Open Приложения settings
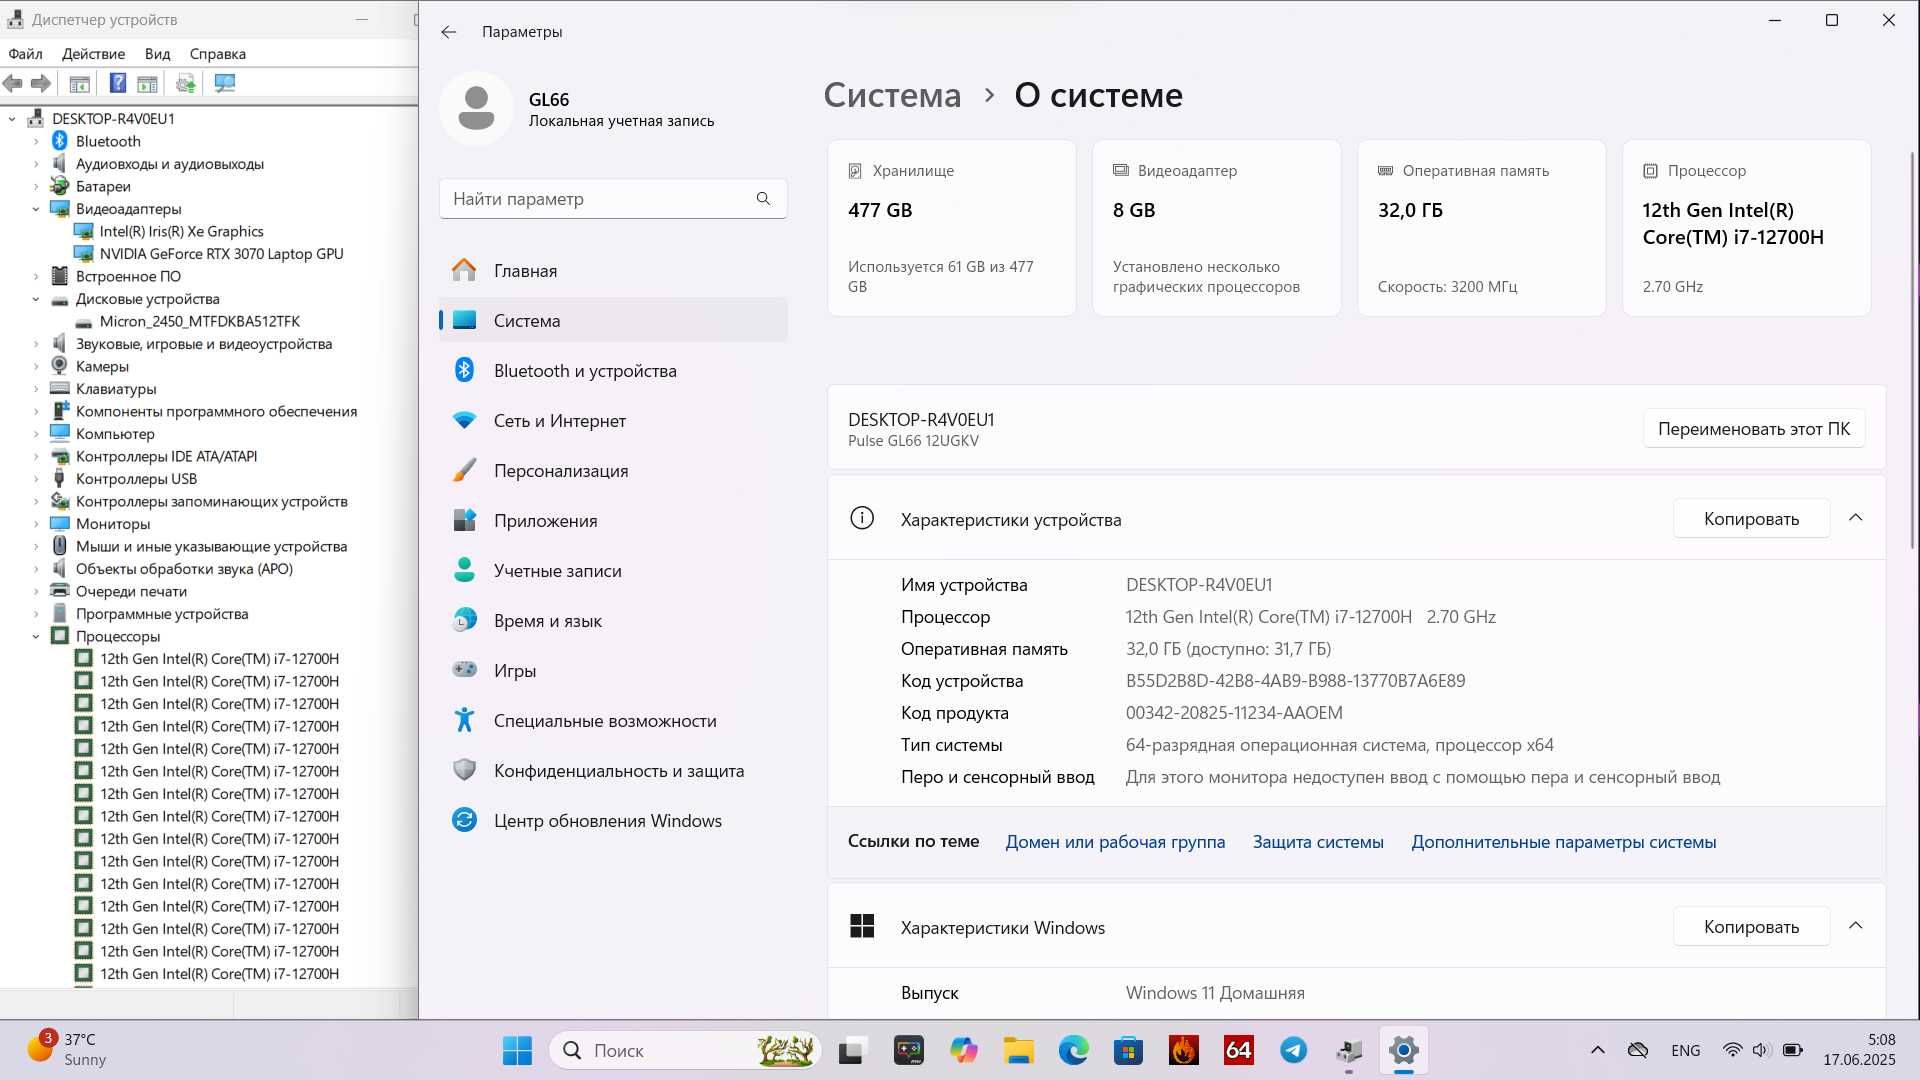 (x=613, y=521)
